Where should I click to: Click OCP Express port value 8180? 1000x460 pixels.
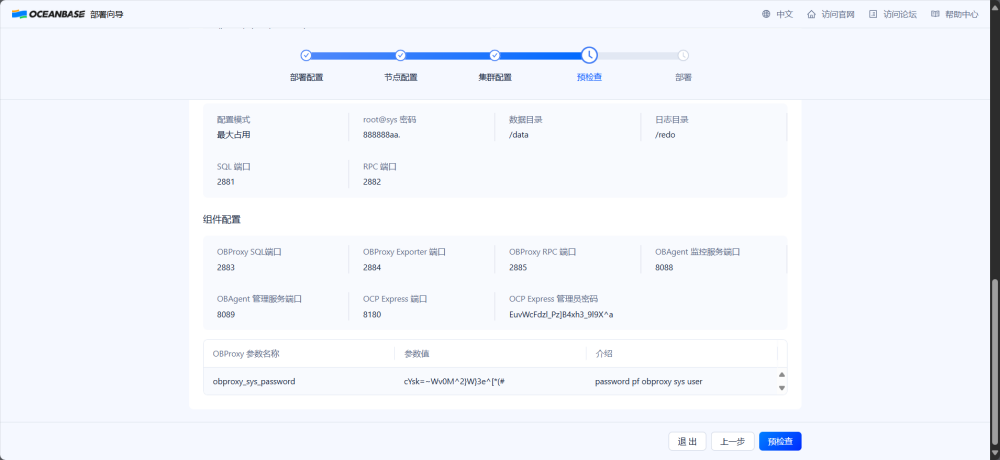(372, 315)
